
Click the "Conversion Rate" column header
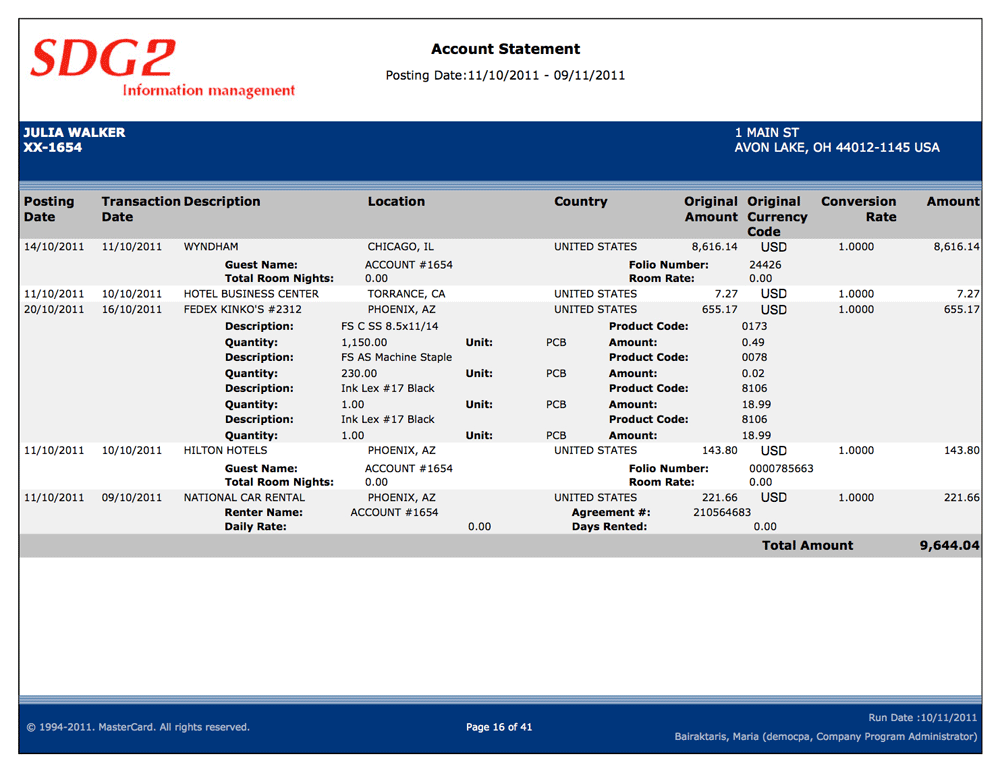[x=858, y=209]
